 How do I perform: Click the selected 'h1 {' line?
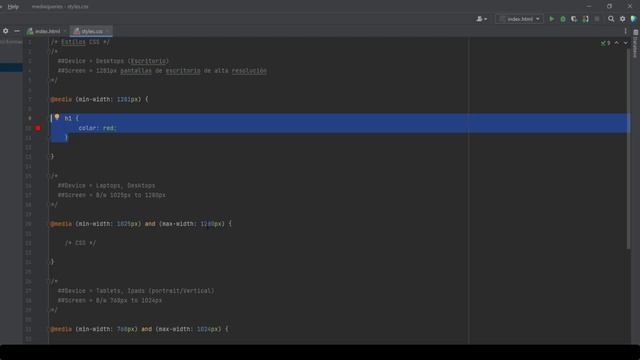click(71, 118)
